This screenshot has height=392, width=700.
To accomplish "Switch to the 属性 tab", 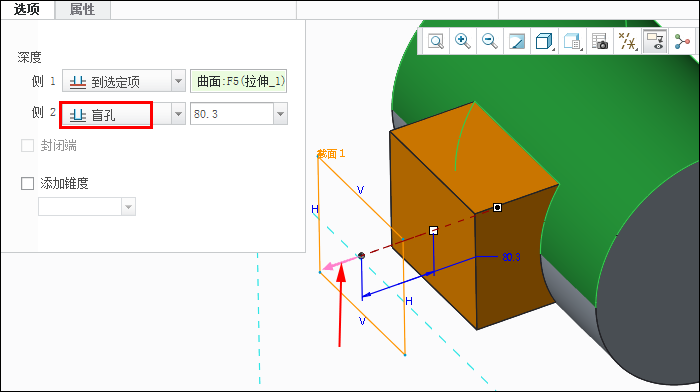I will pyautogui.click(x=82, y=9).
